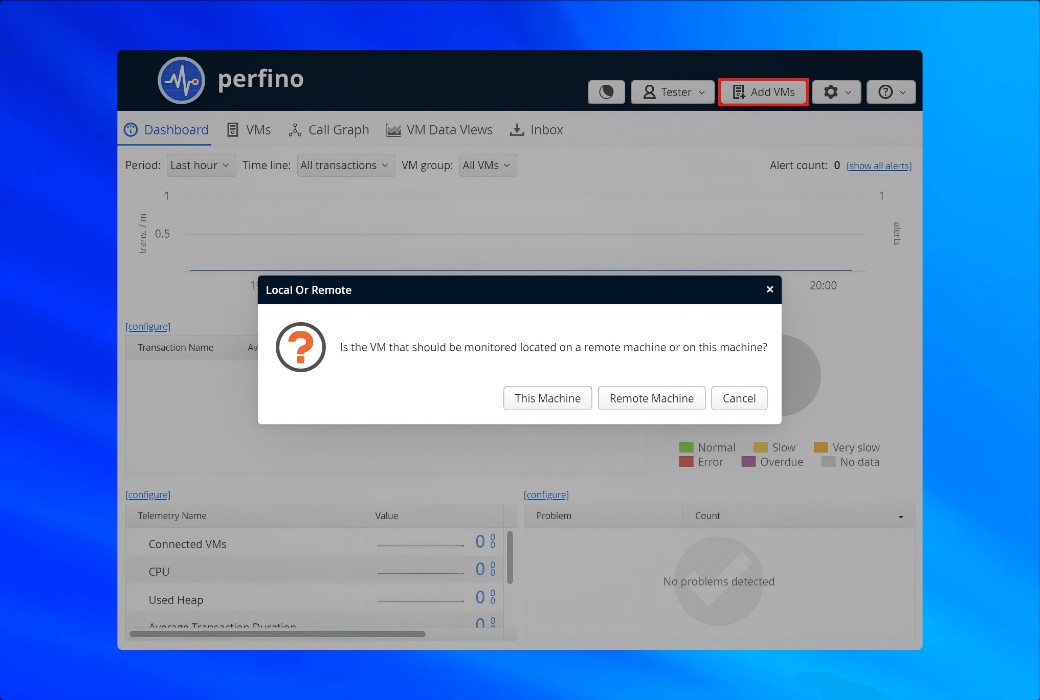Screen dimensions: 1040x700
Task: Click the VM Data Views chart icon
Action: [x=393, y=131]
